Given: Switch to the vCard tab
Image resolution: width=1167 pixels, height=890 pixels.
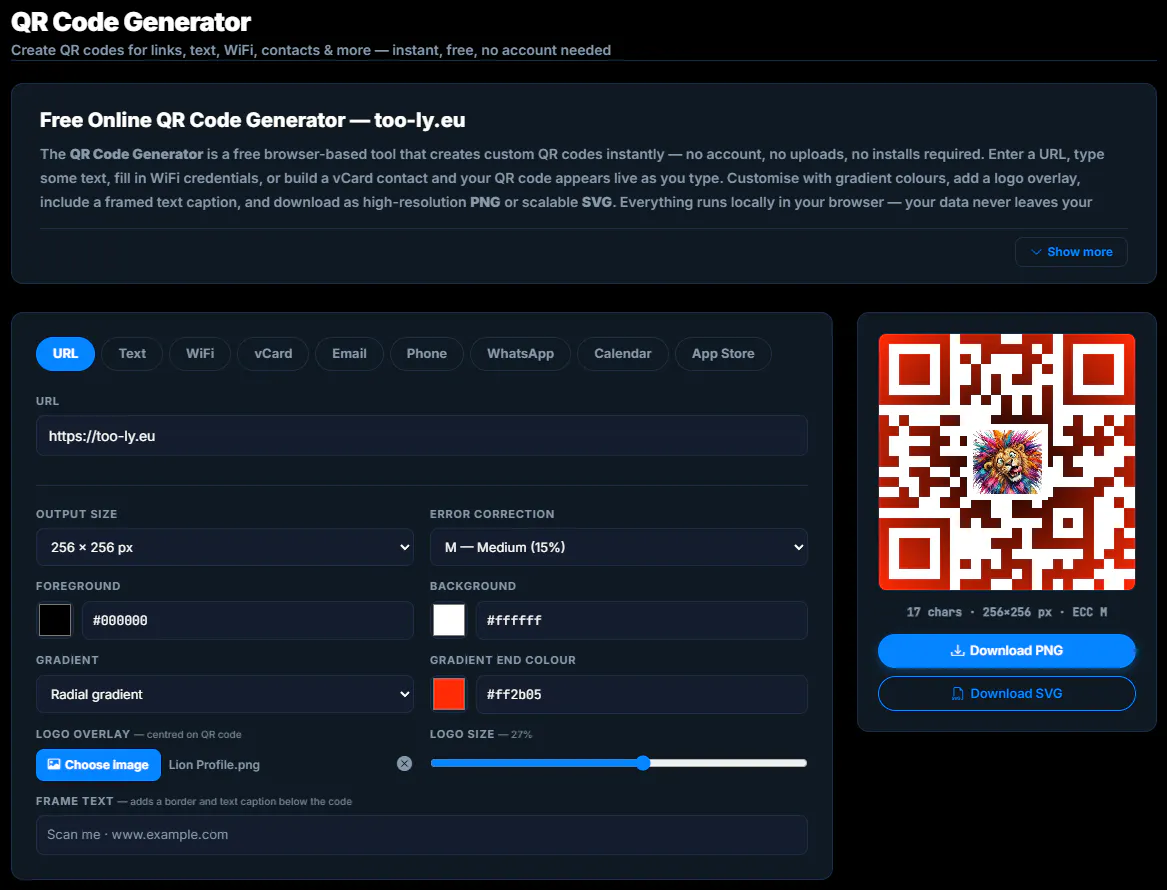Looking at the screenshot, I should [x=273, y=353].
